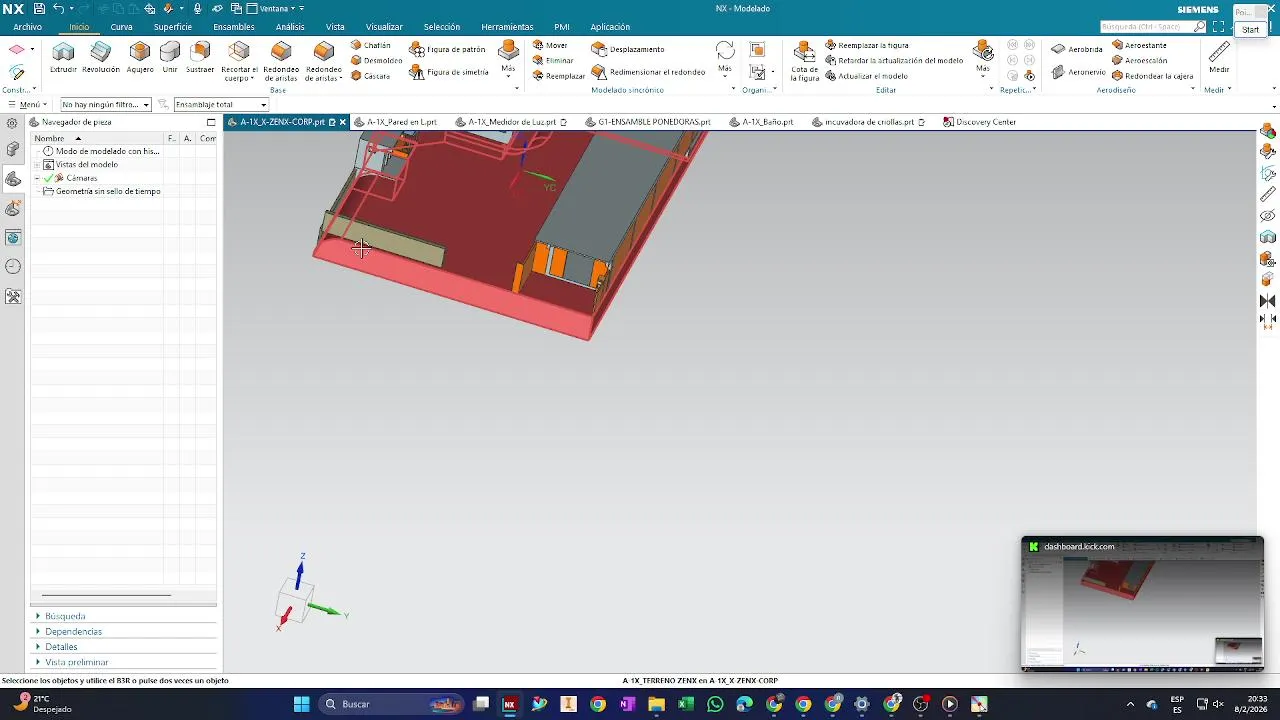The height and width of the screenshot is (720, 1280).
Task: Expand Más in Modelado sincrónico group
Action: 725,70
